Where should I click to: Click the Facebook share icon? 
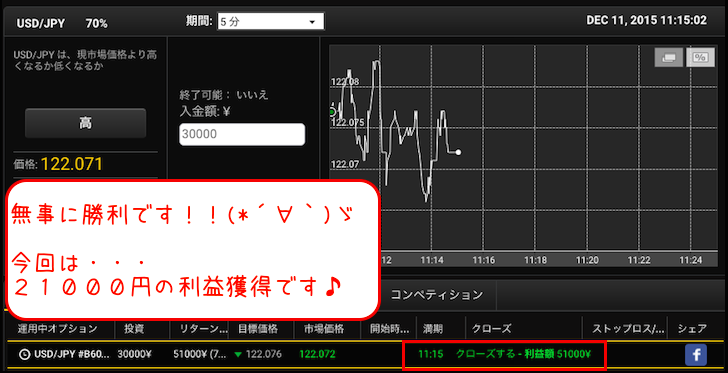pos(696,355)
